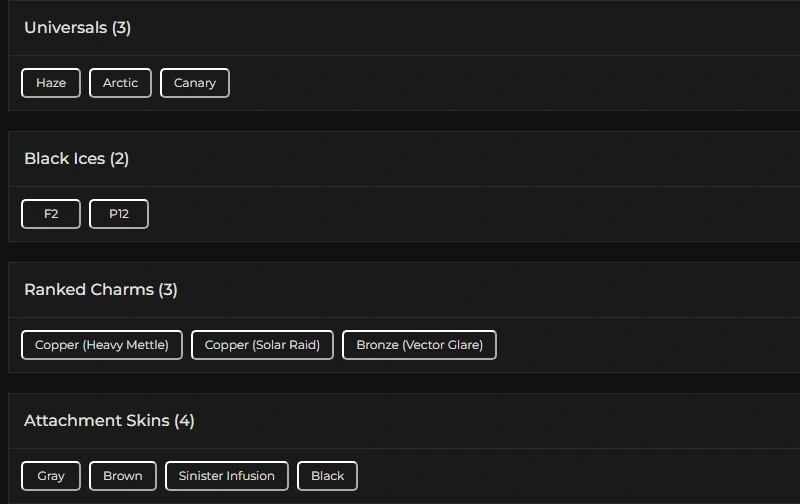The height and width of the screenshot is (504, 800).
Task: Click the Universals (3) section header
Action: coord(78,28)
